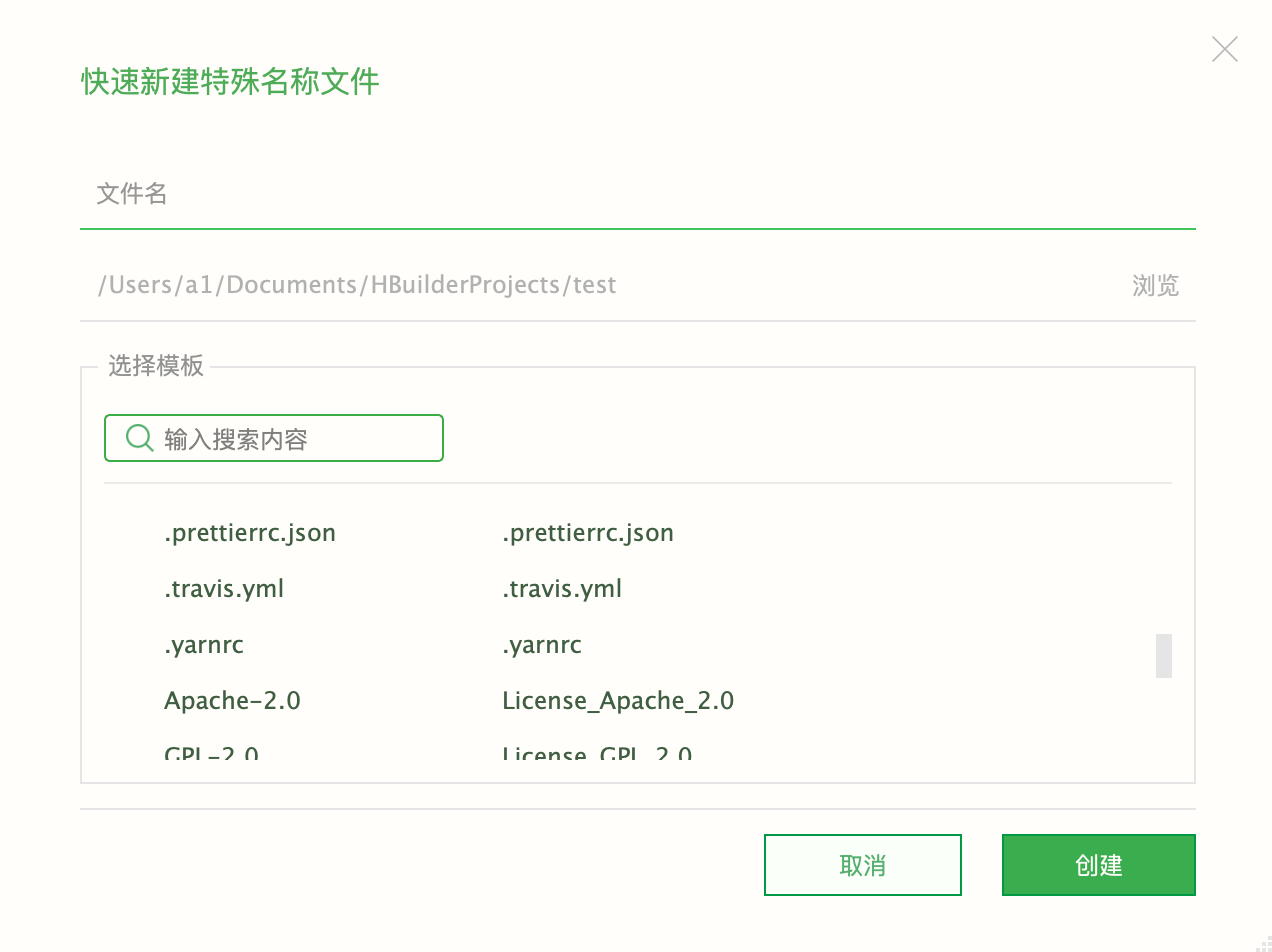
Task: Focus the 文件名 file name field
Action: click(x=636, y=194)
